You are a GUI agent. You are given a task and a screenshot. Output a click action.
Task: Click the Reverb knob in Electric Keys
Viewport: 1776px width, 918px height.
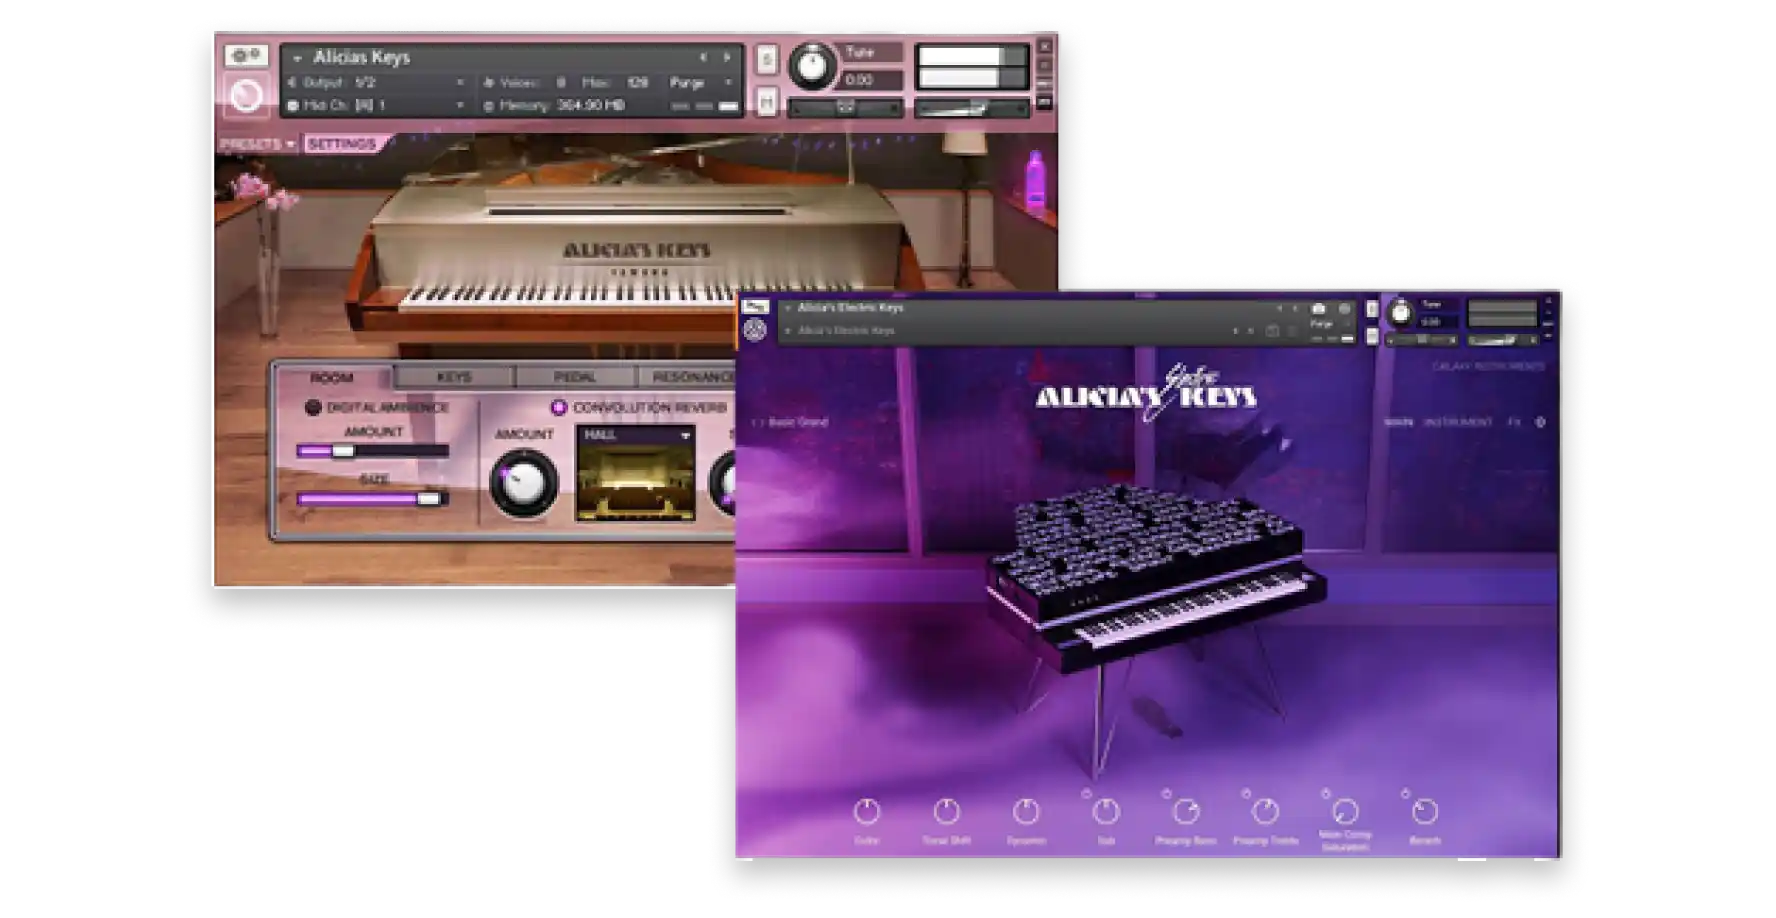point(1425,811)
